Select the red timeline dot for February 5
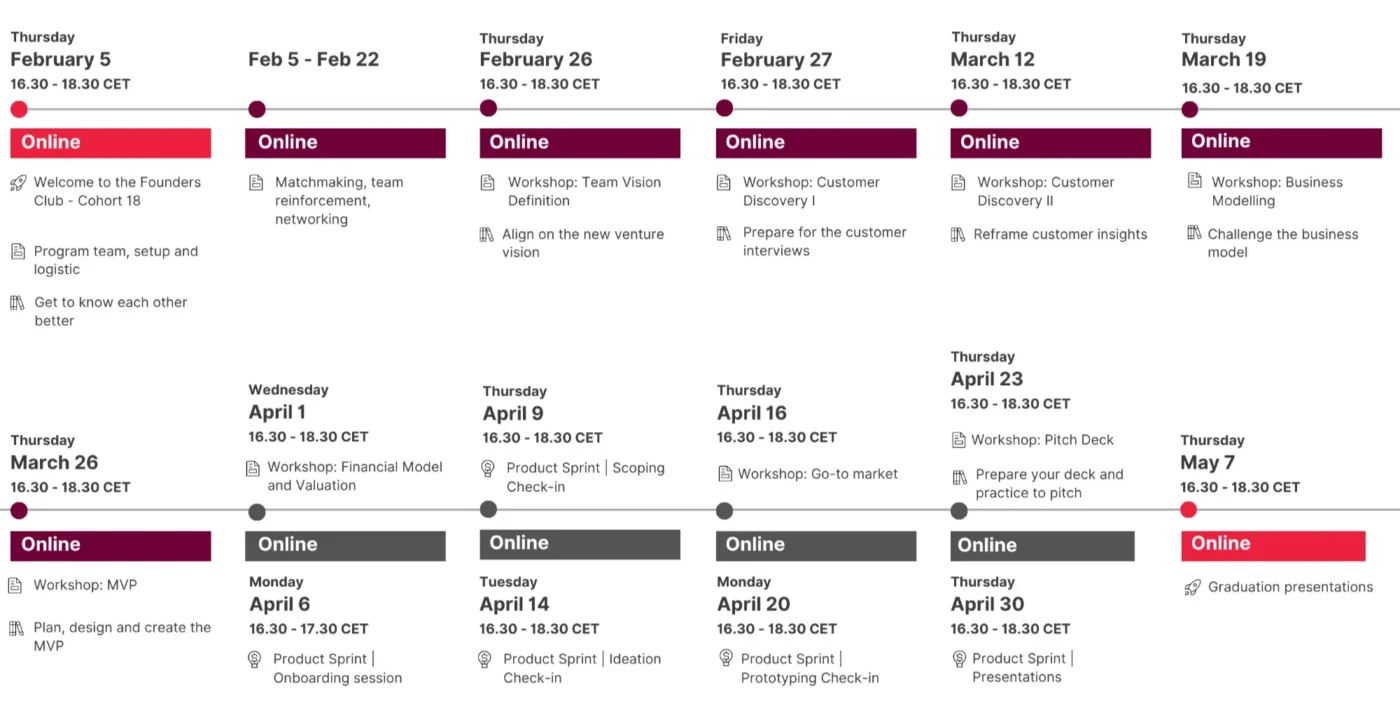This screenshot has height=713, width=1400. [19, 110]
